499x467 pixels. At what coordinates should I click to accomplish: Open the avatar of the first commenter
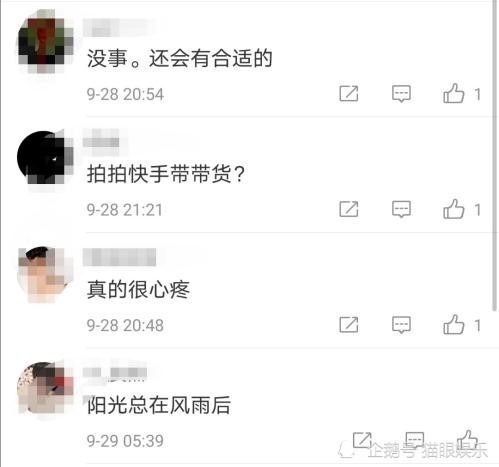(46, 41)
